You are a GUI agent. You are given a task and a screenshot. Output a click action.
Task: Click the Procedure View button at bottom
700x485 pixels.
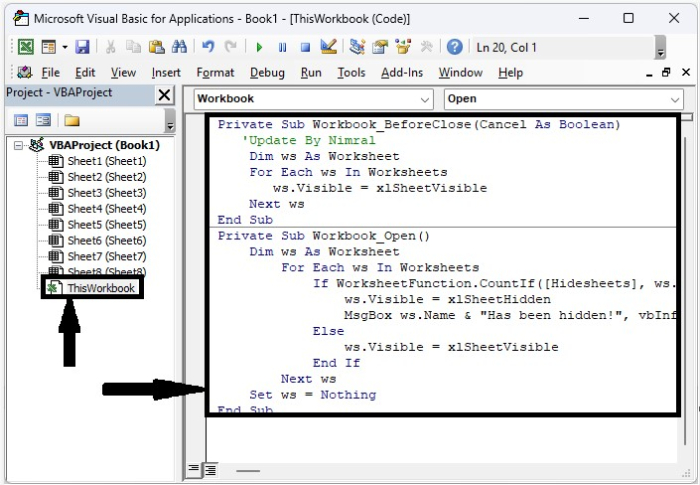click(193, 469)
